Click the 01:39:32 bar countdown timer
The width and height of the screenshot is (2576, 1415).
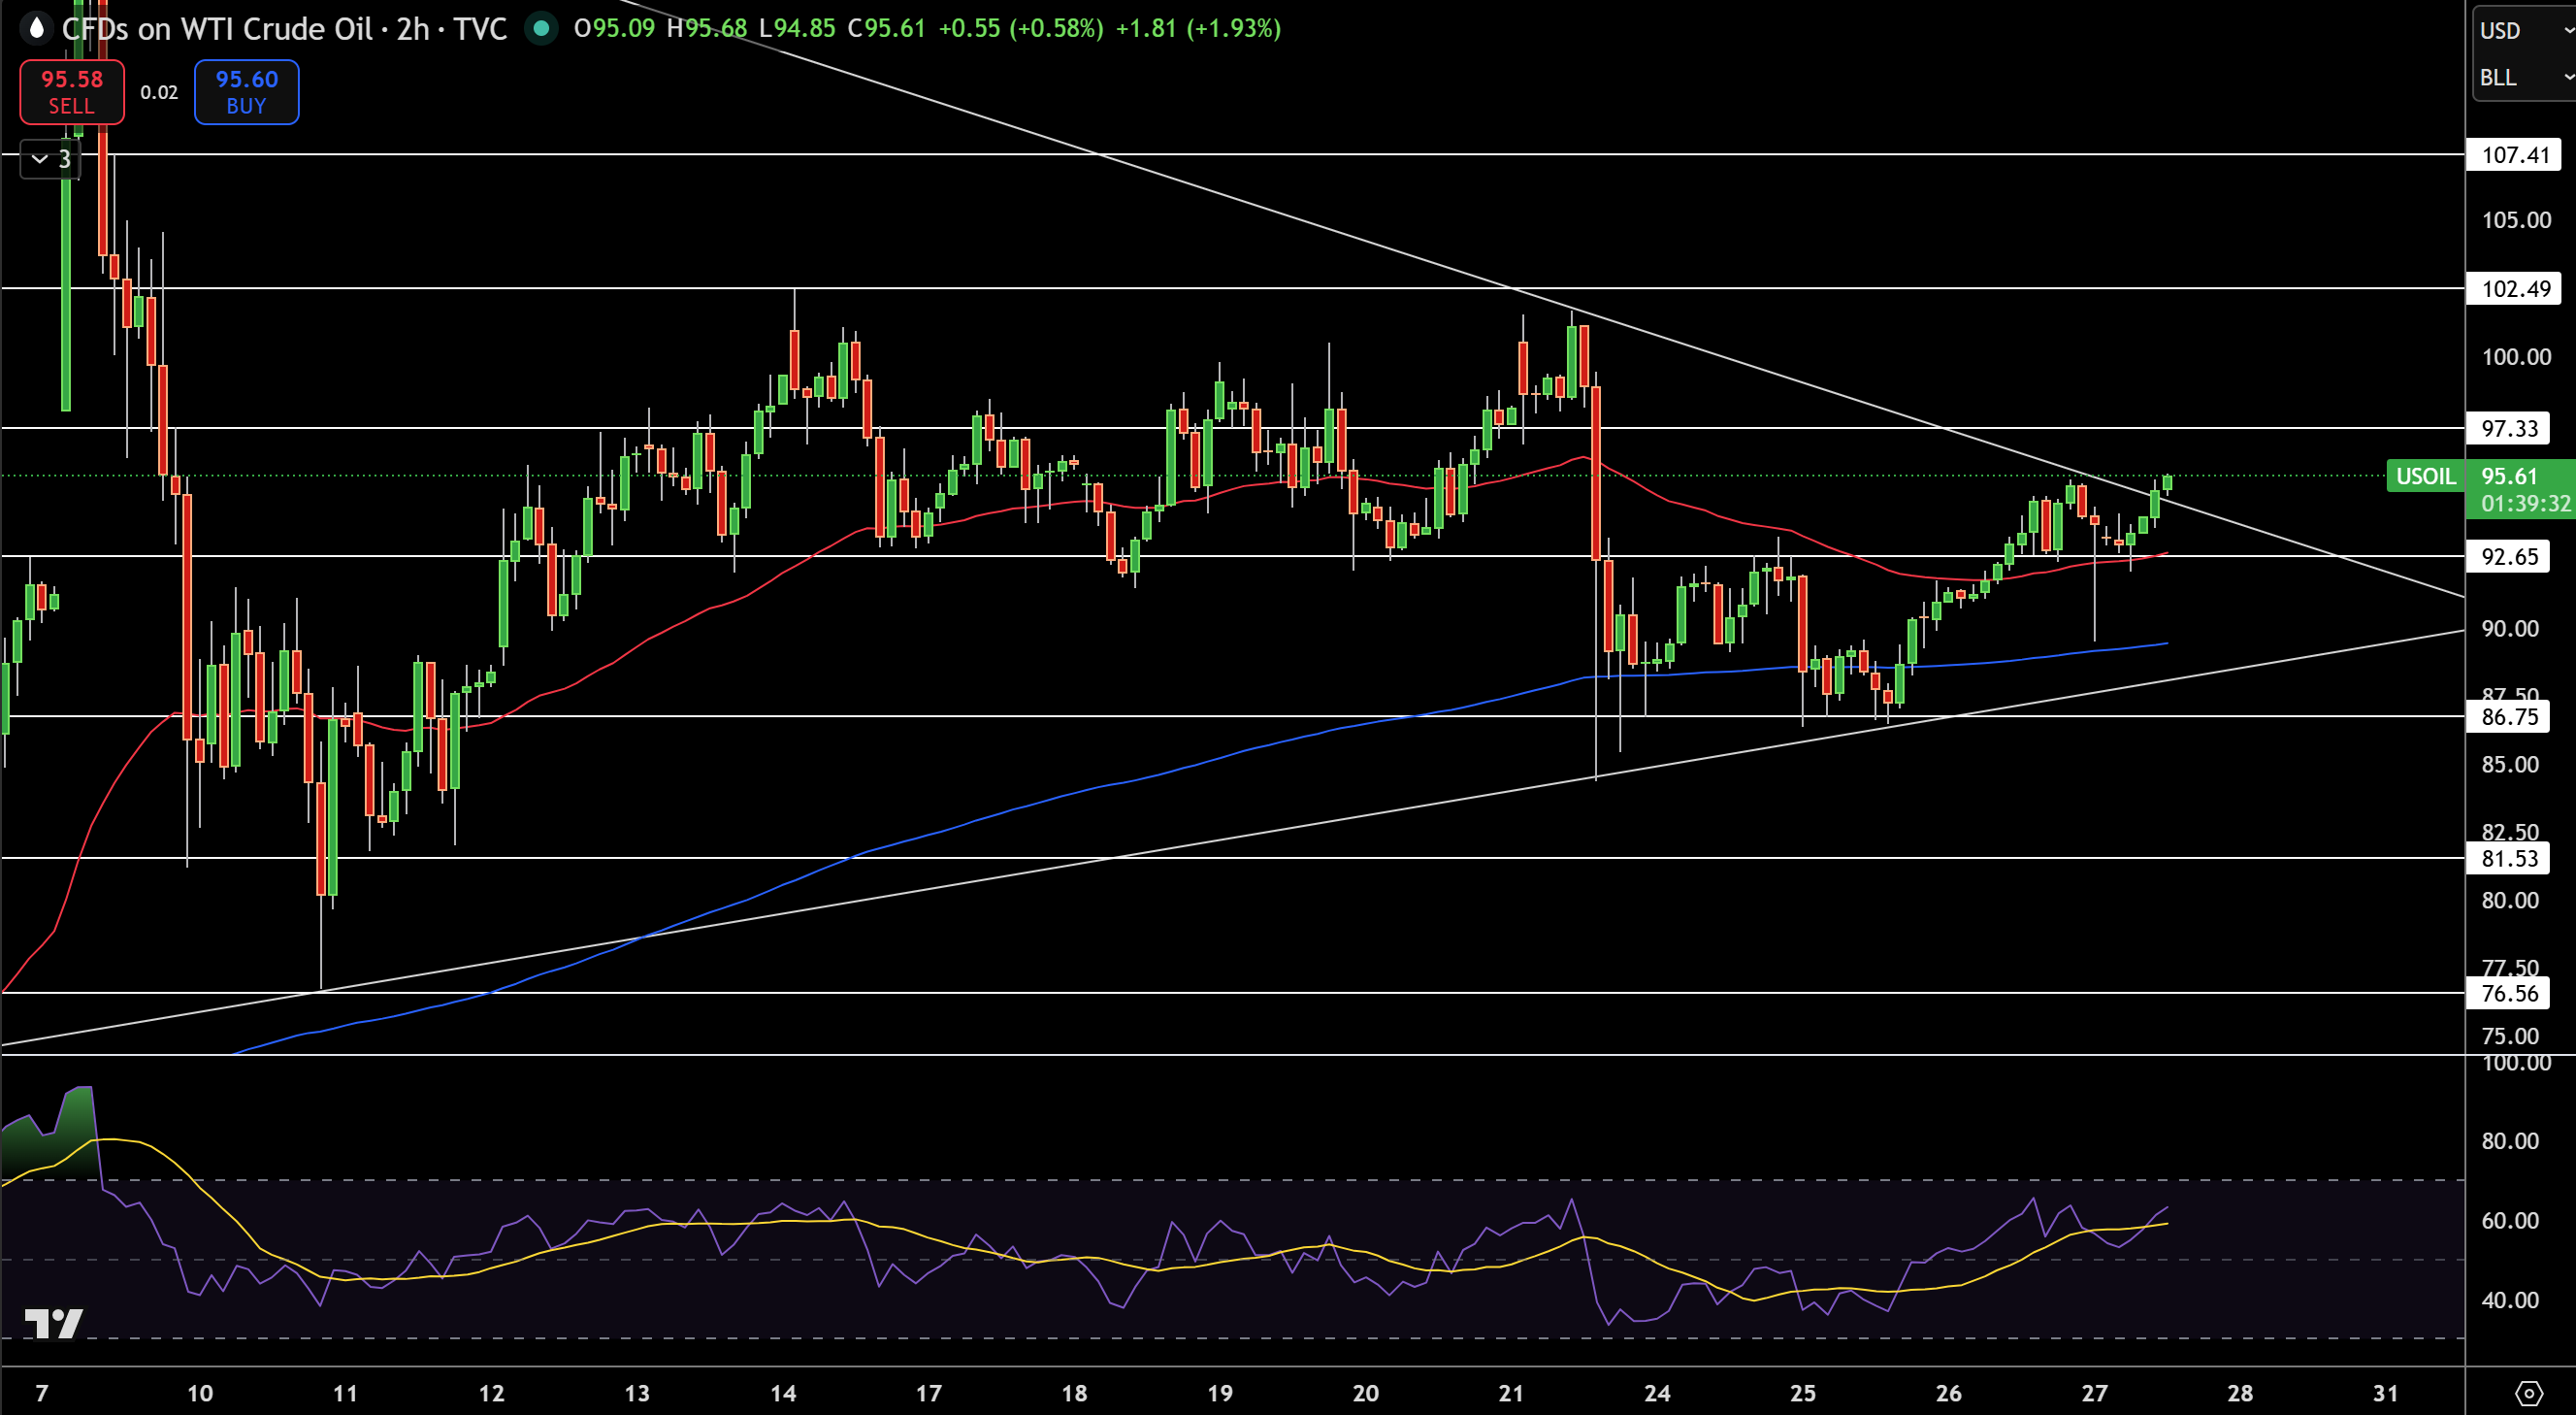pyautogui.click(x=2525, y=504)
